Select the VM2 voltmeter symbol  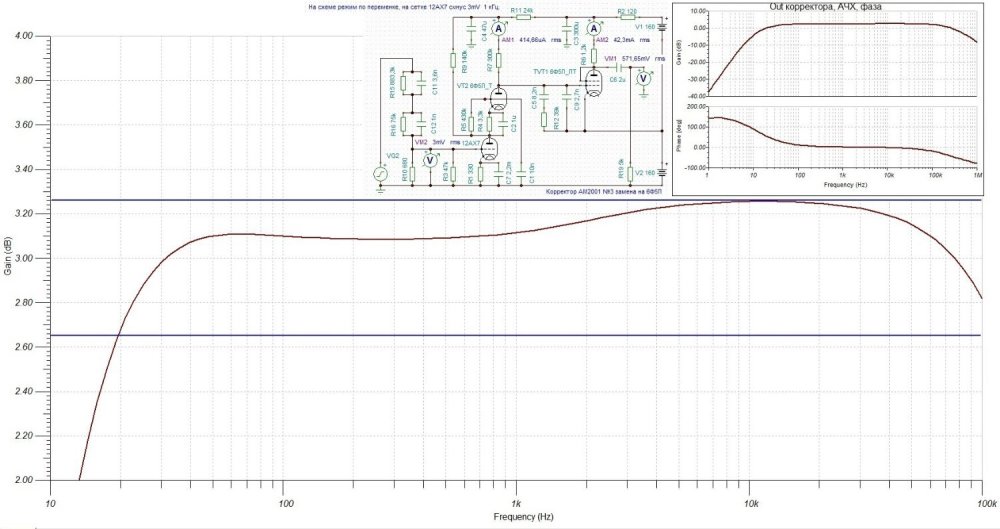pyautogui.click(x=430, y=159)
